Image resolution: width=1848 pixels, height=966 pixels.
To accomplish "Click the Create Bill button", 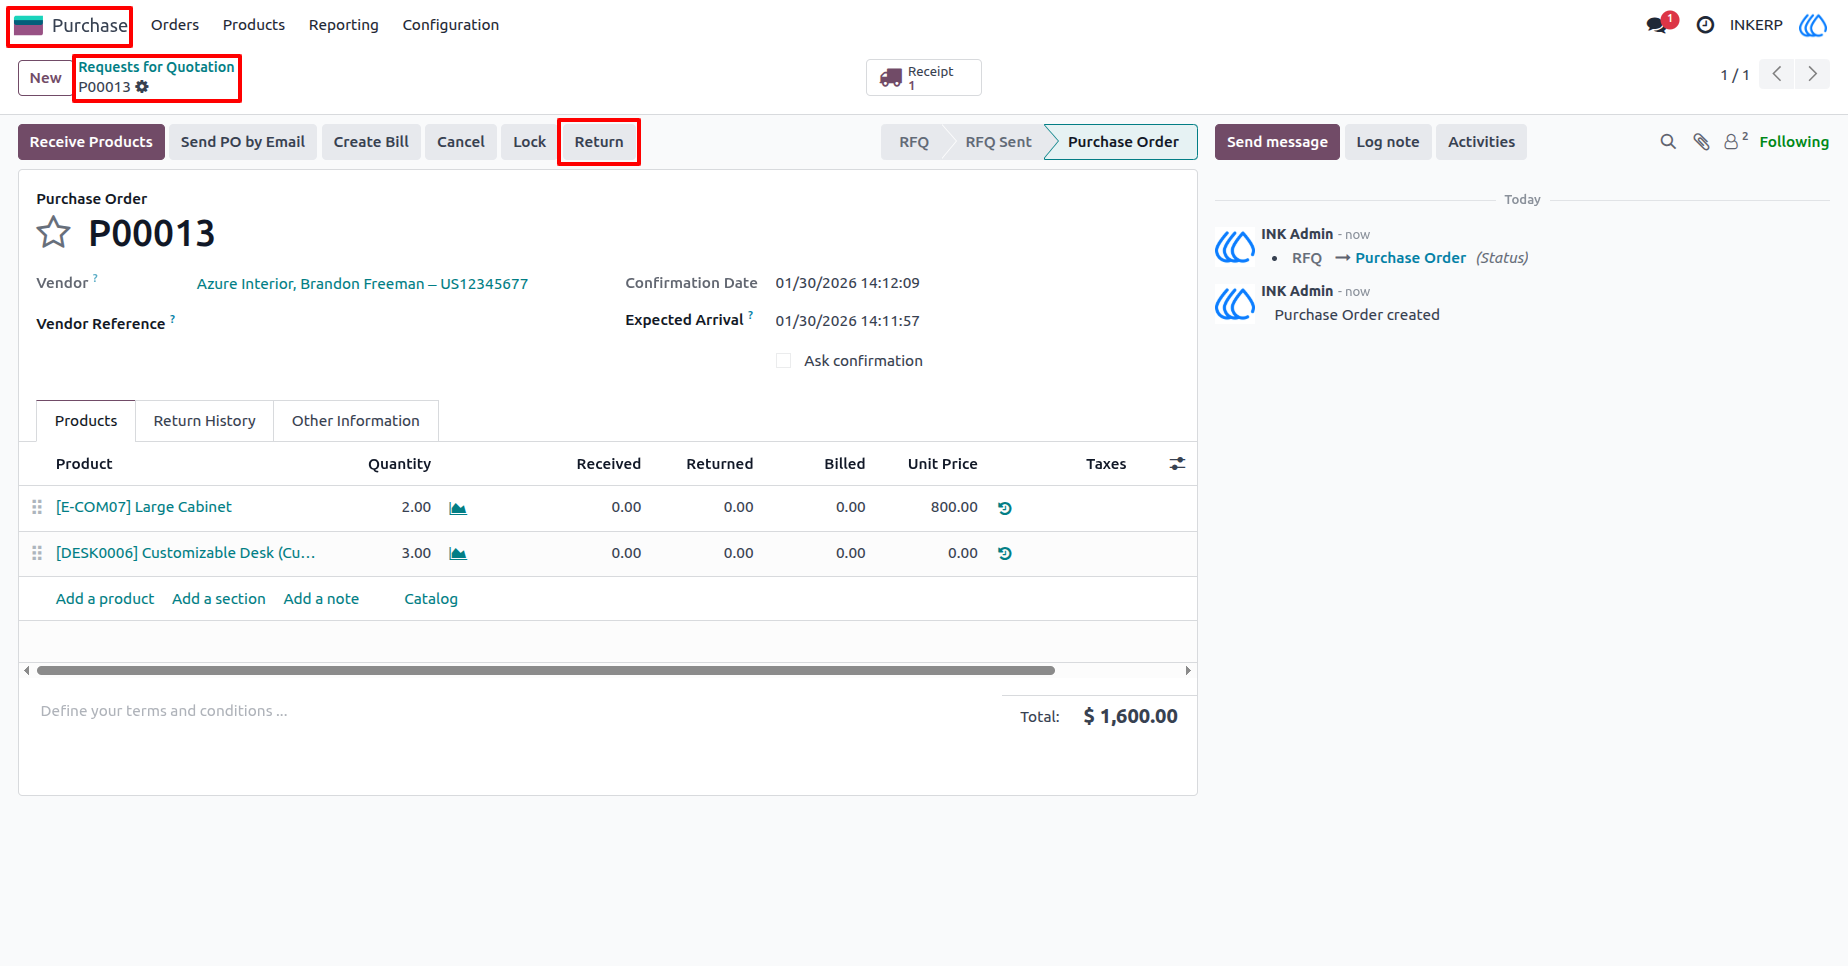I will [371, 142].
